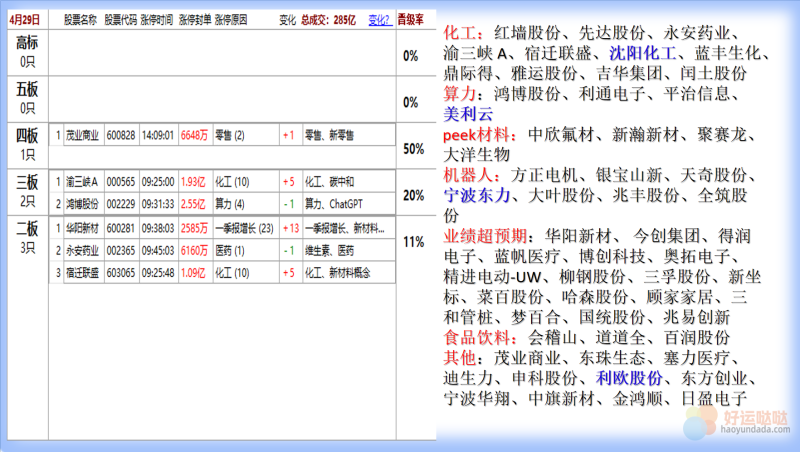Click the 维生素、医药 concept cell
Image resolution: width=800 pixels, height=452 pixels.
329,250
